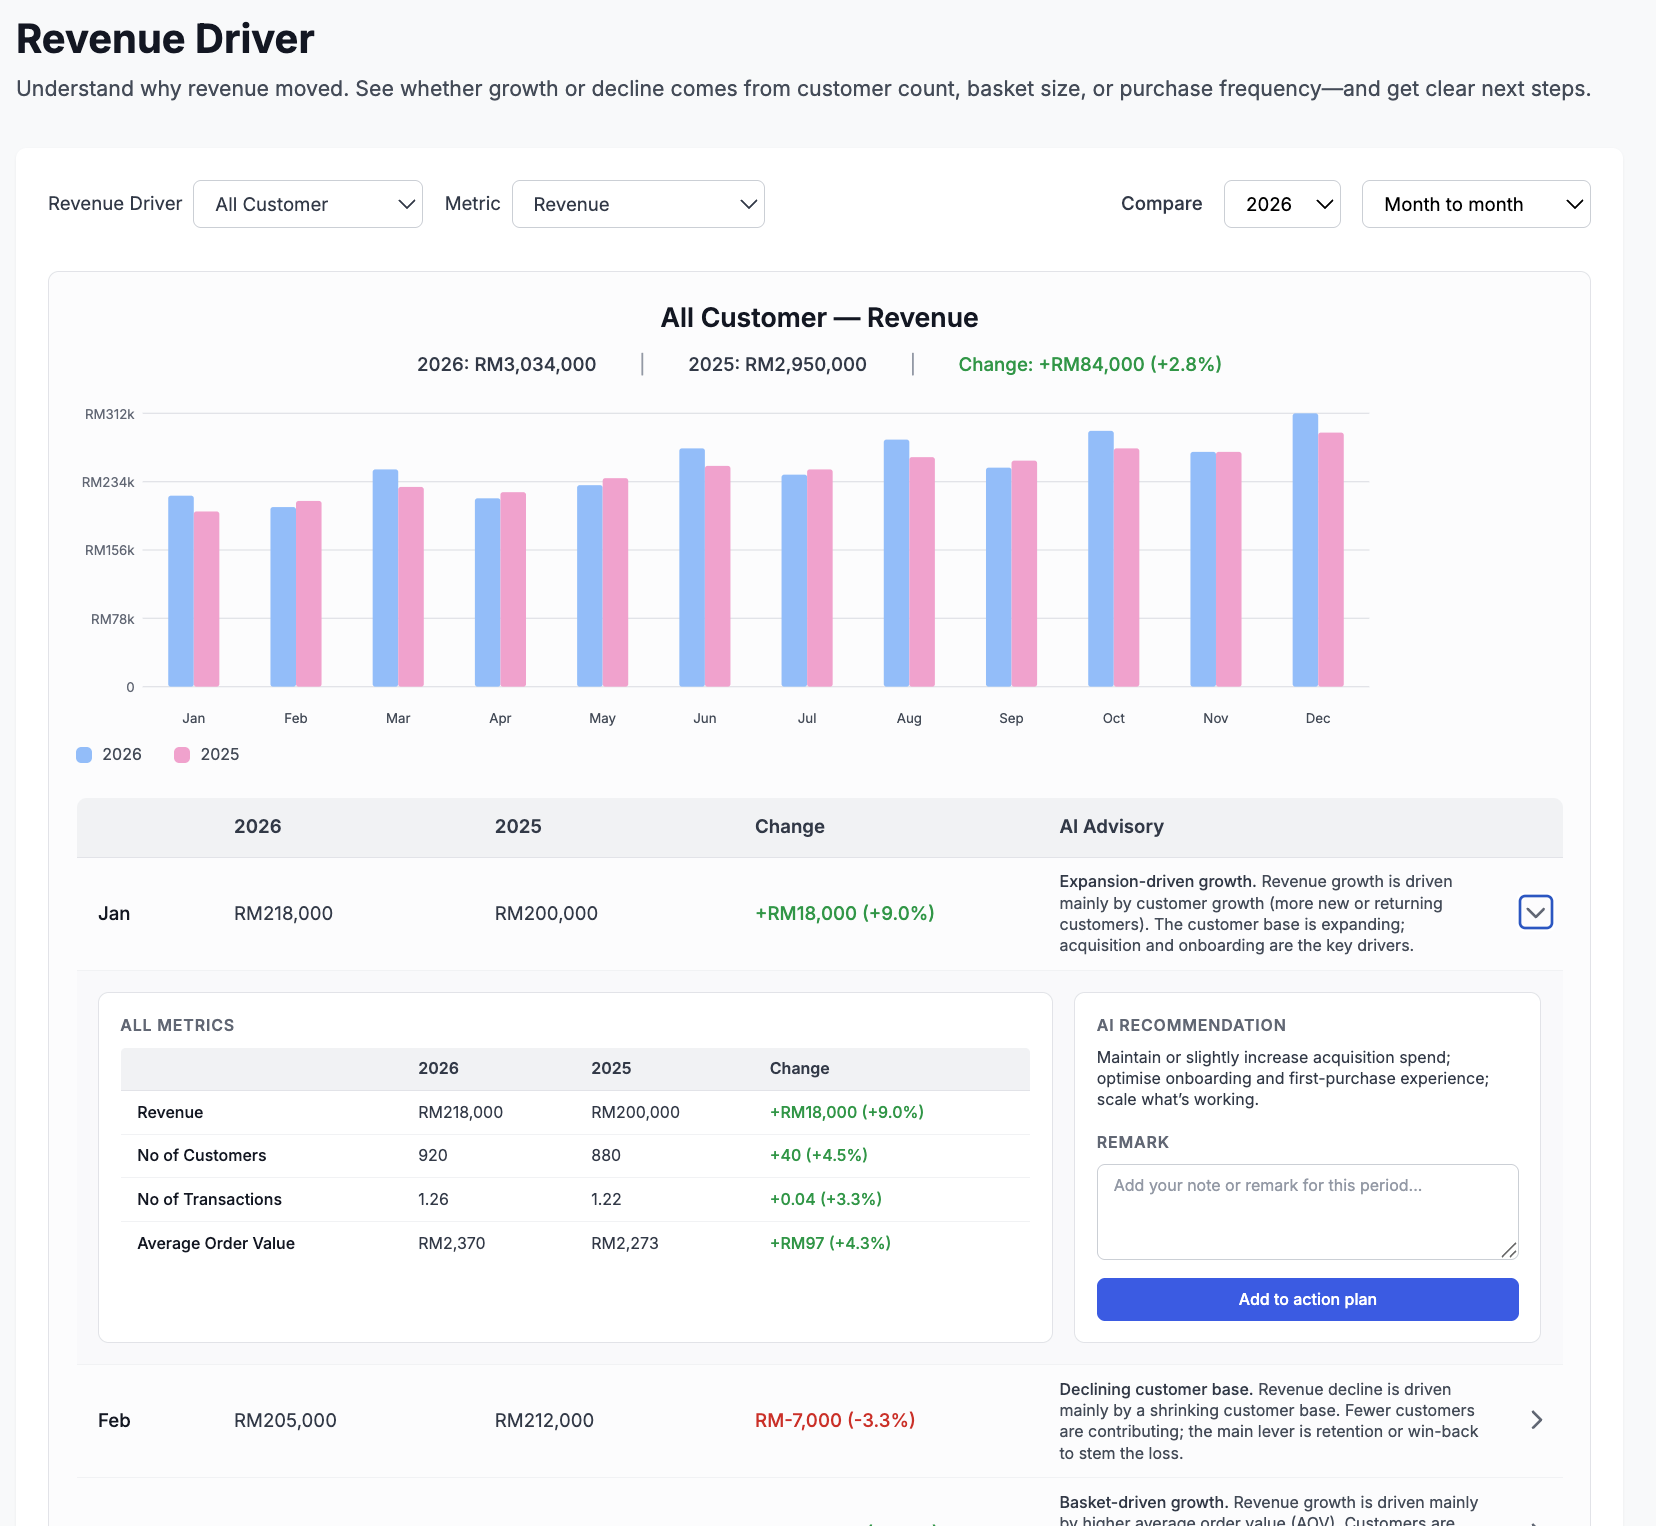
Task: Open the Metric dropdown showing Revenue
Action: pos(638,204)
